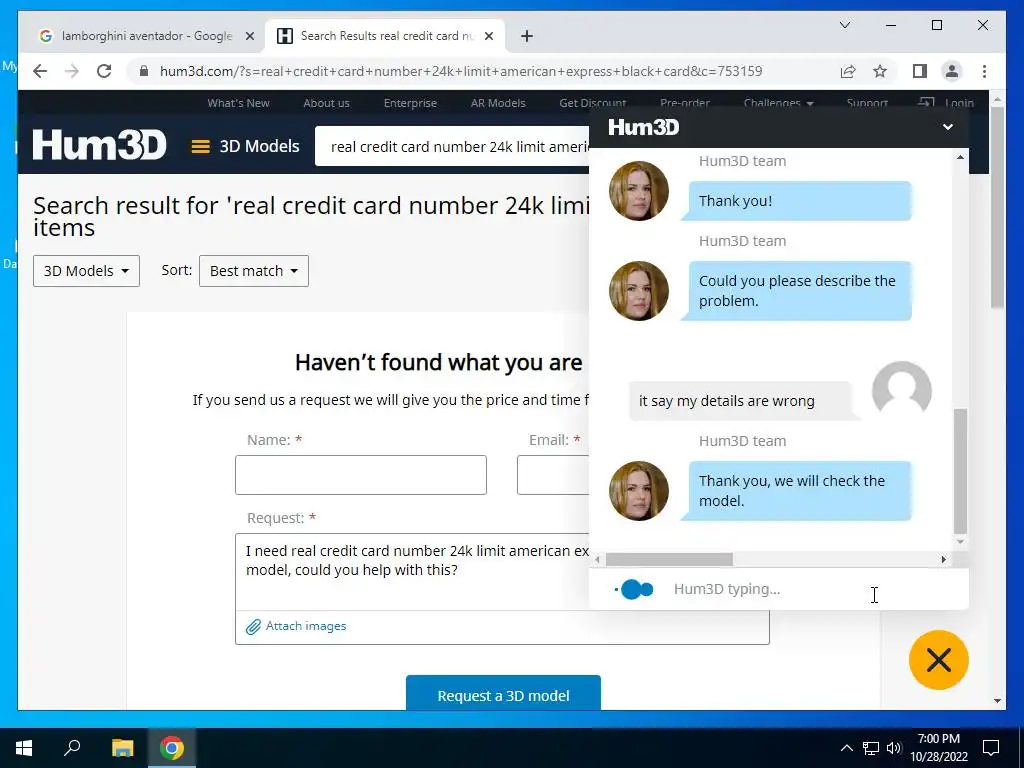Click the 'it say my details are wrong' message

pos(743,401)
